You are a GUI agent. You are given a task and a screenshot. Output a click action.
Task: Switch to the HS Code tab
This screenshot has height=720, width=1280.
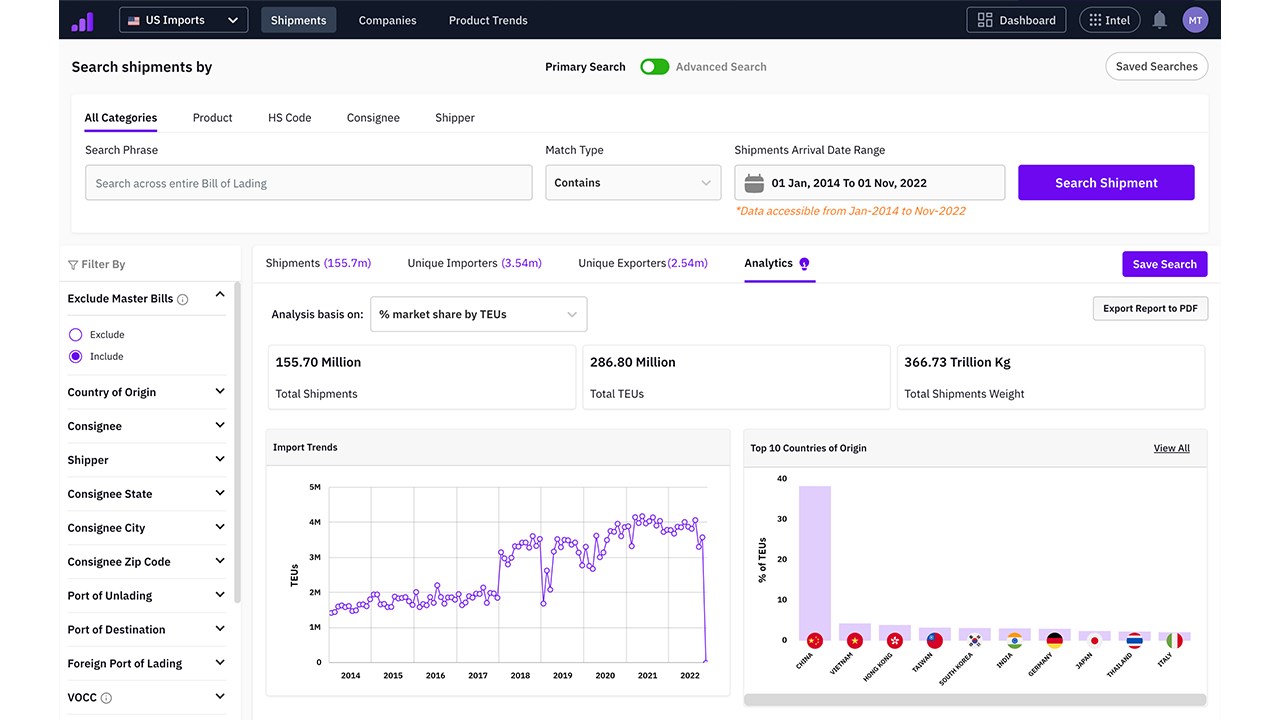click(x=290, y=118)
